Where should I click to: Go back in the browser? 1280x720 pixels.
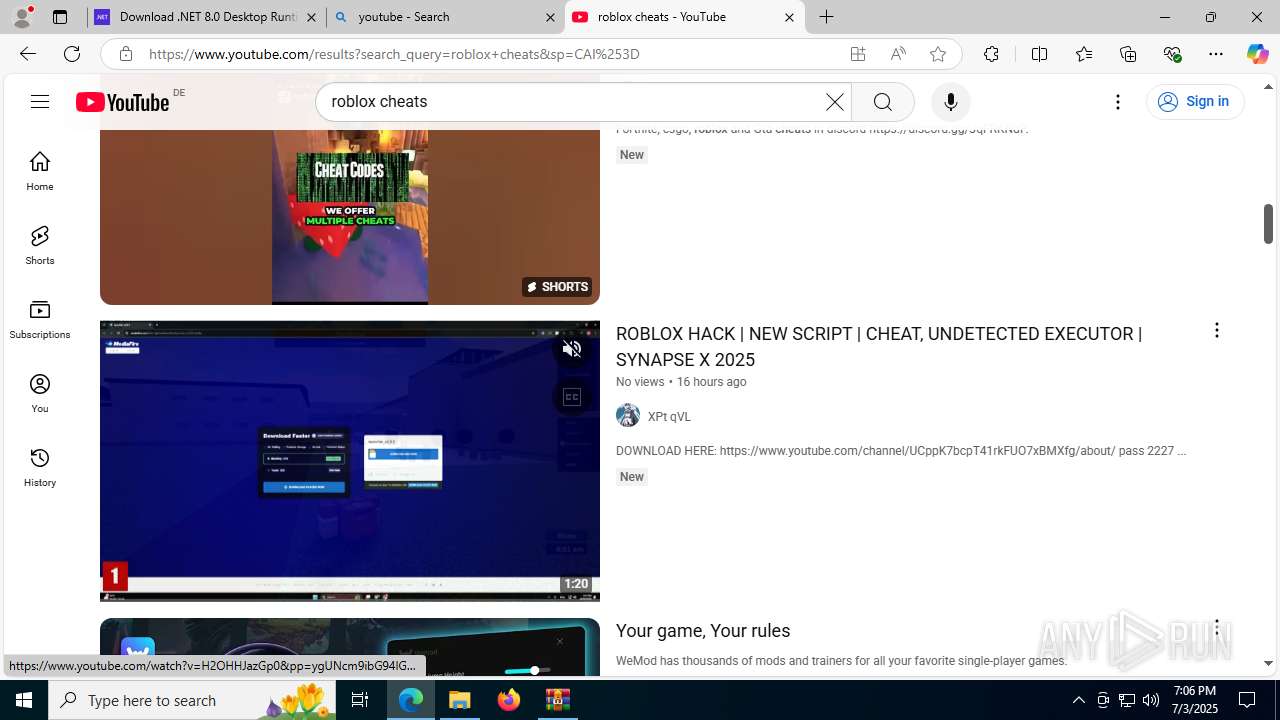coord(28,54)
